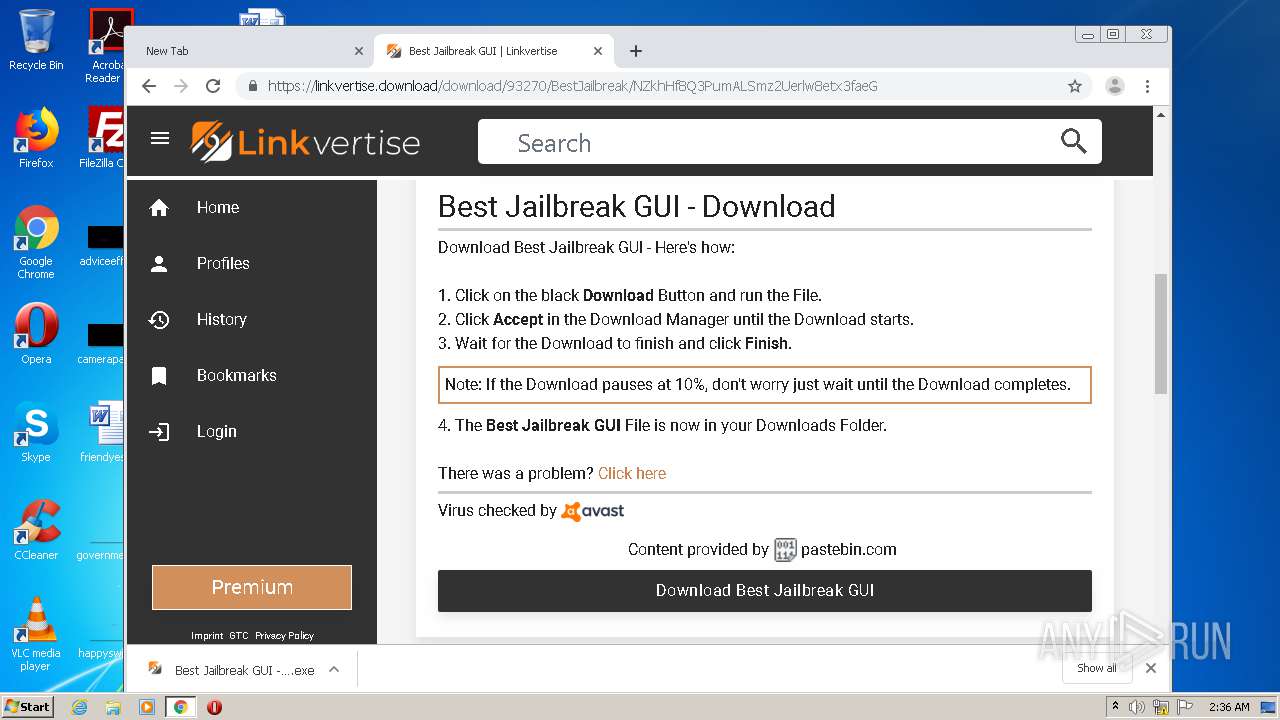The width and height of the screenshot is (1280, 720).
Task: Click the avast logo
Action: (593, 511)
